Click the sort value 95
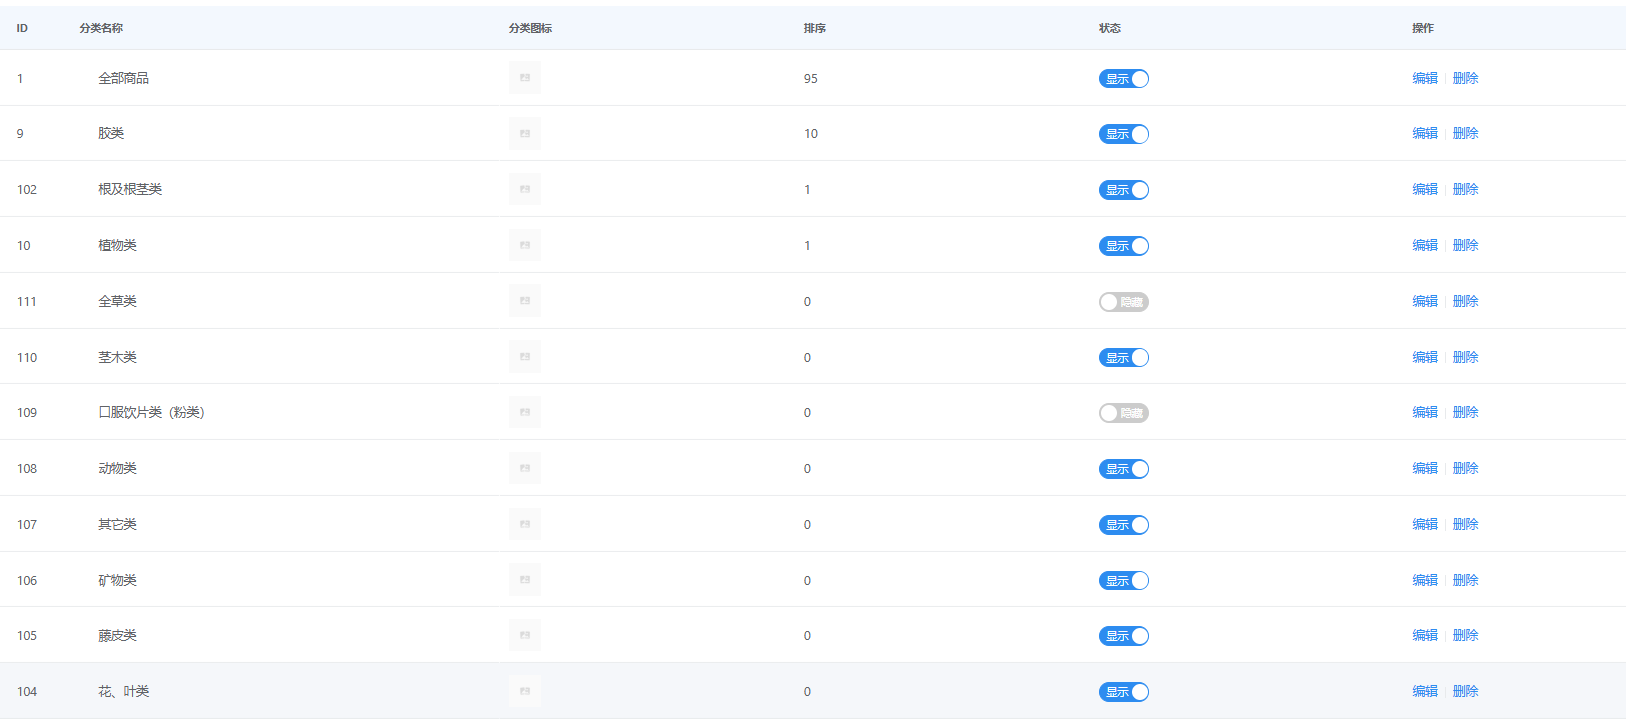 [811, 78]
